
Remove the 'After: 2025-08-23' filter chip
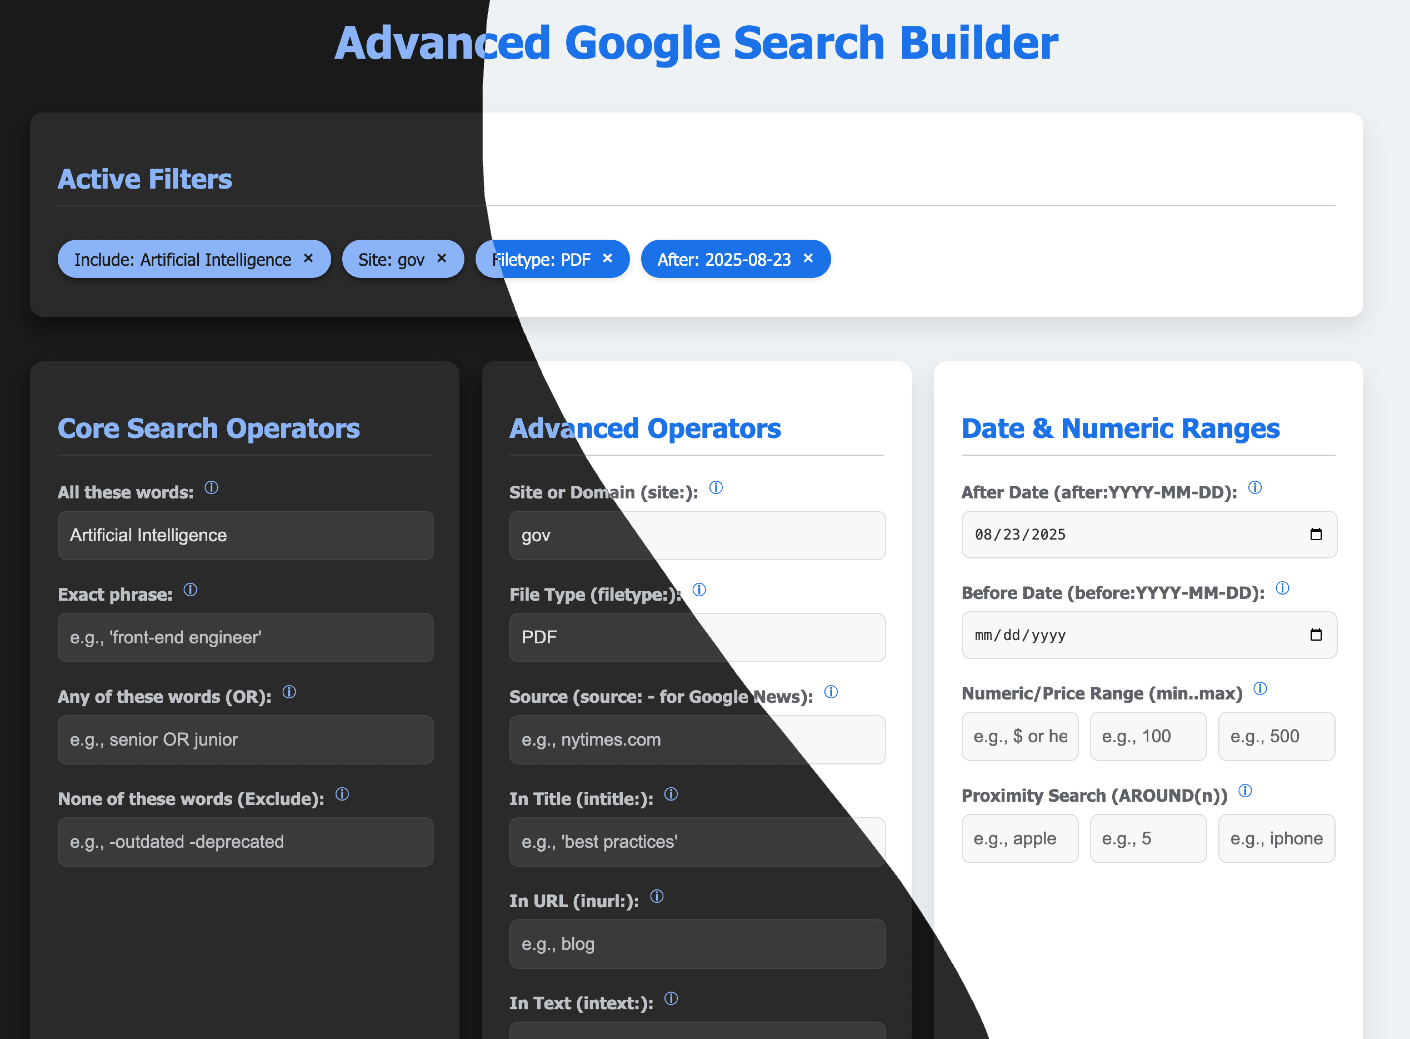point(808,258)
